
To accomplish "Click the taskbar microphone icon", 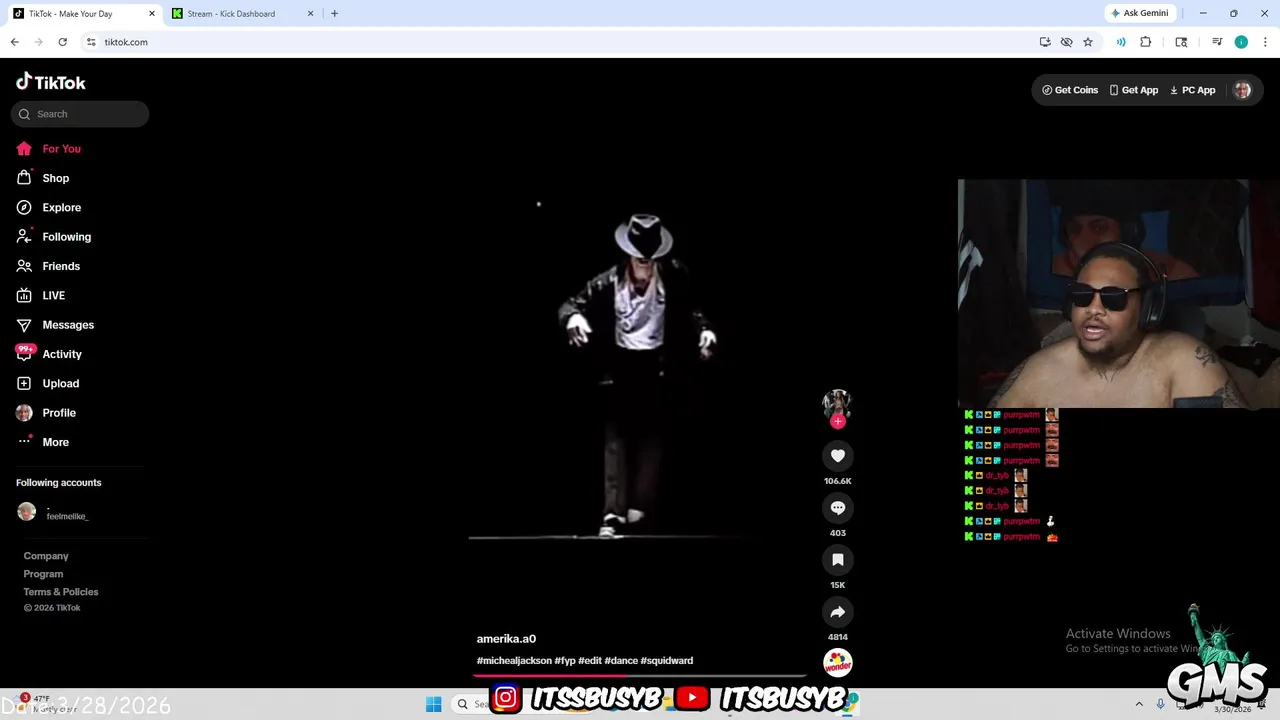I will click(1160, 704).
